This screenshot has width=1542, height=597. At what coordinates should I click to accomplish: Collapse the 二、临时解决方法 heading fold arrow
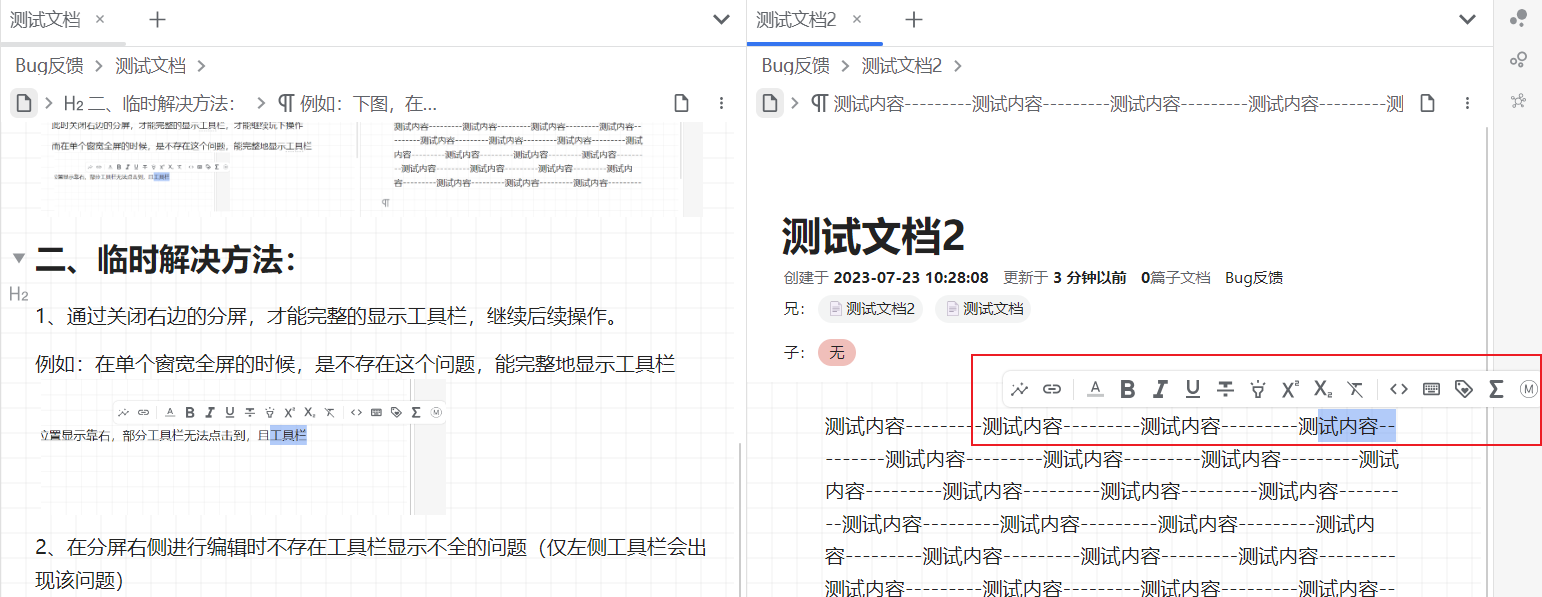[18, 259]
